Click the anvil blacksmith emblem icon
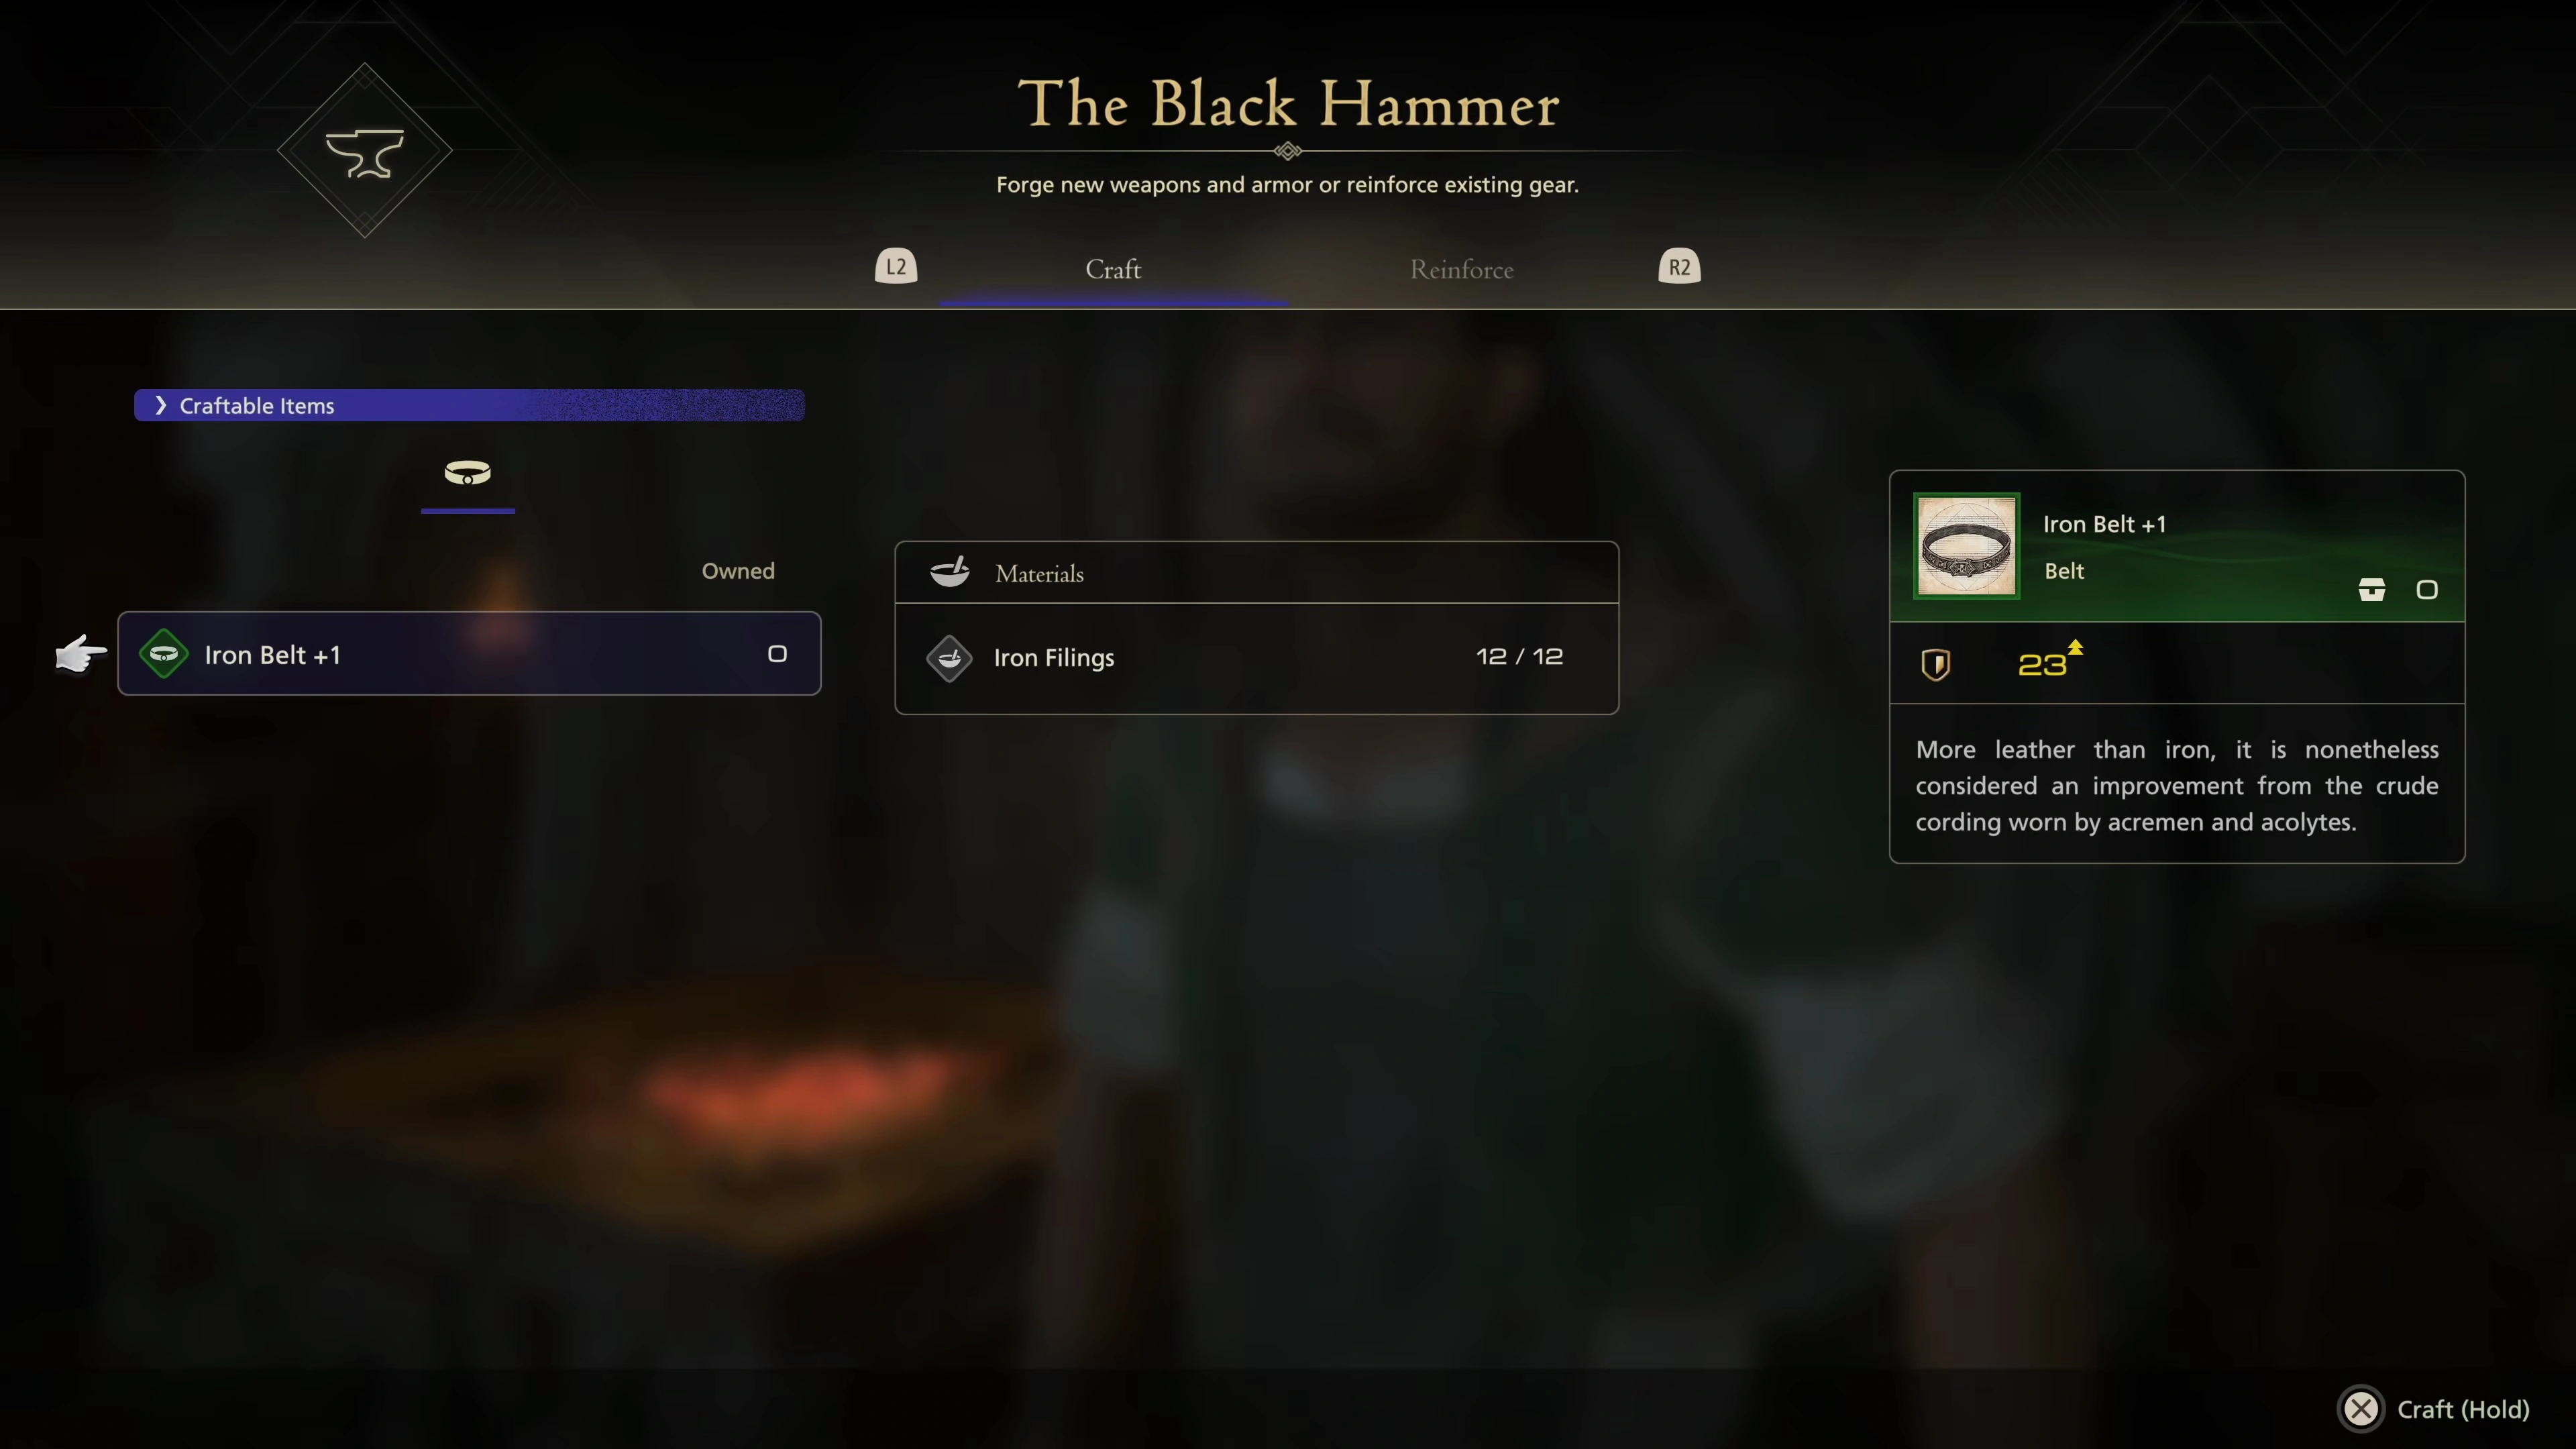Viewport: 2576px width, 1449px height. [x=365, y=152]
